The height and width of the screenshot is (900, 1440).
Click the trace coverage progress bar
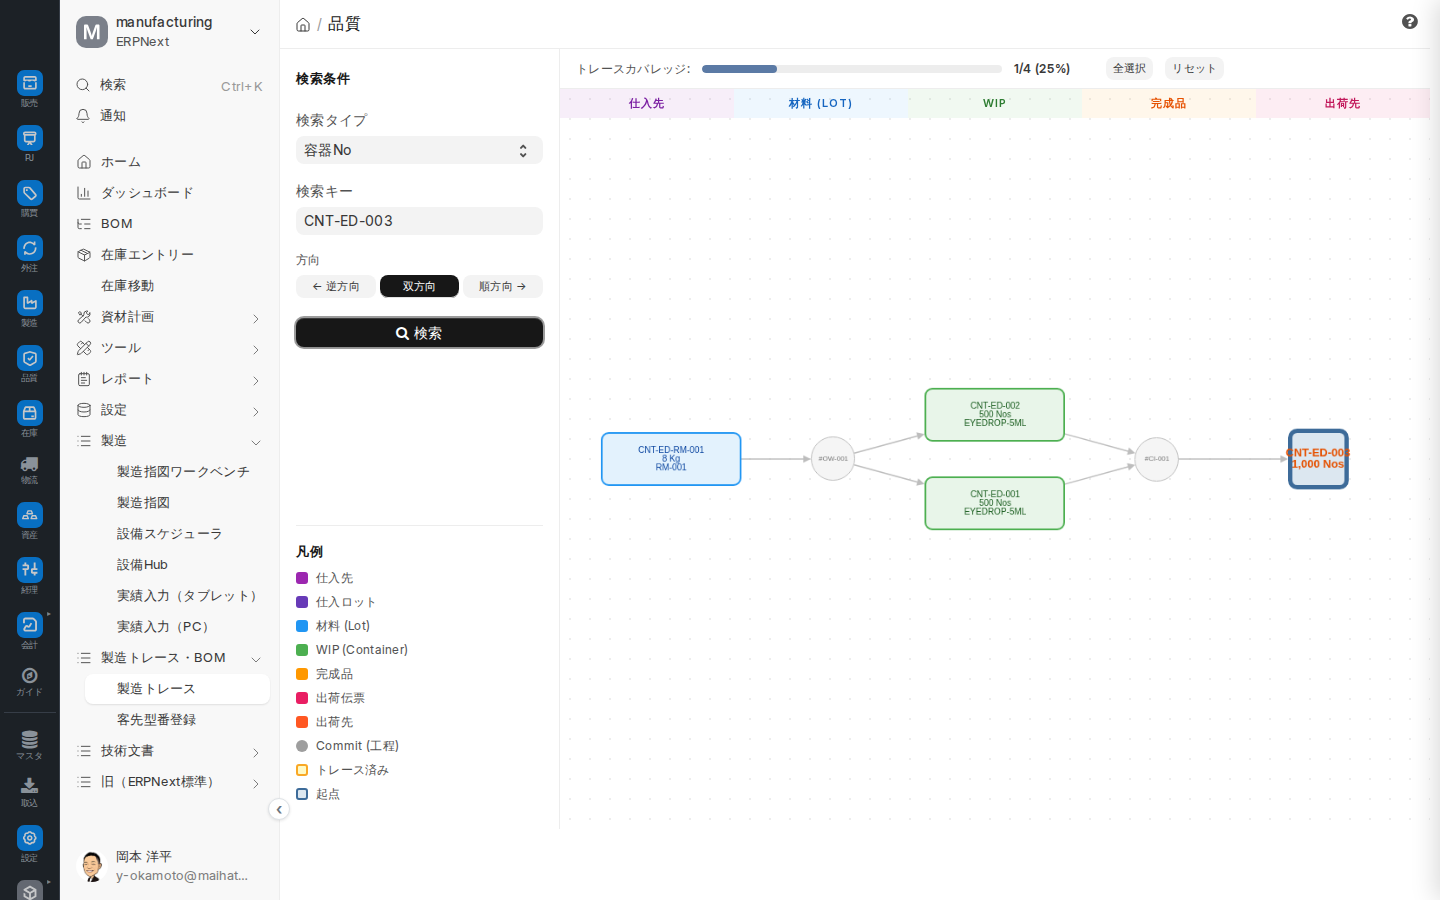pos(852,69)
